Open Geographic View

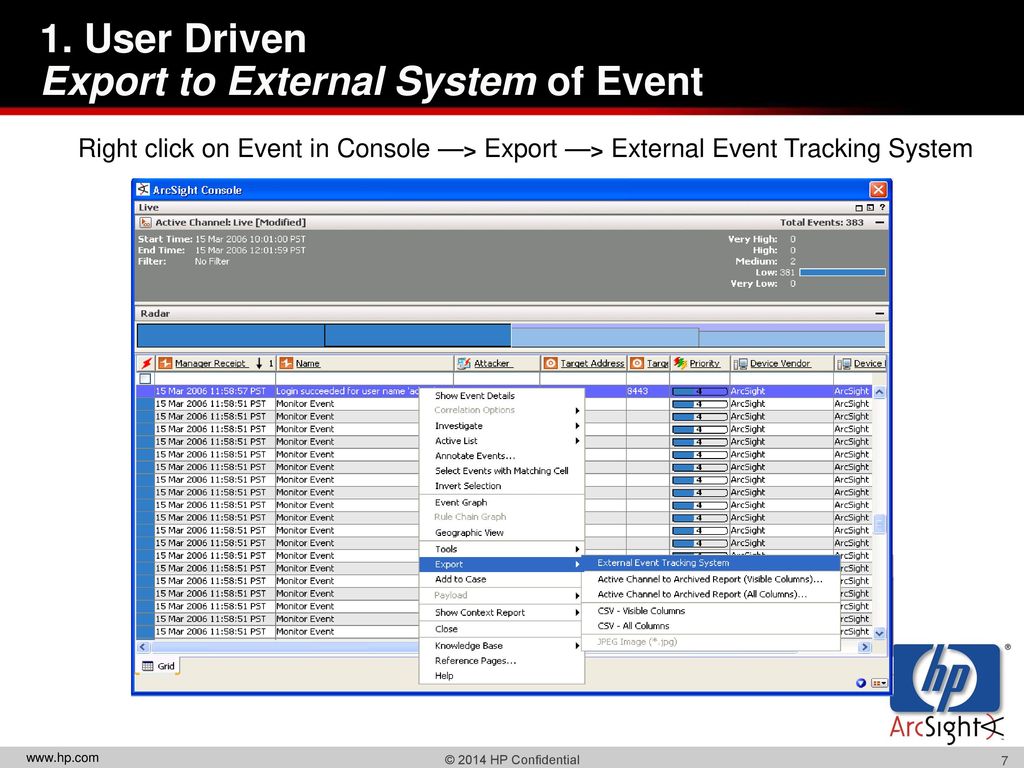(501, 533)
